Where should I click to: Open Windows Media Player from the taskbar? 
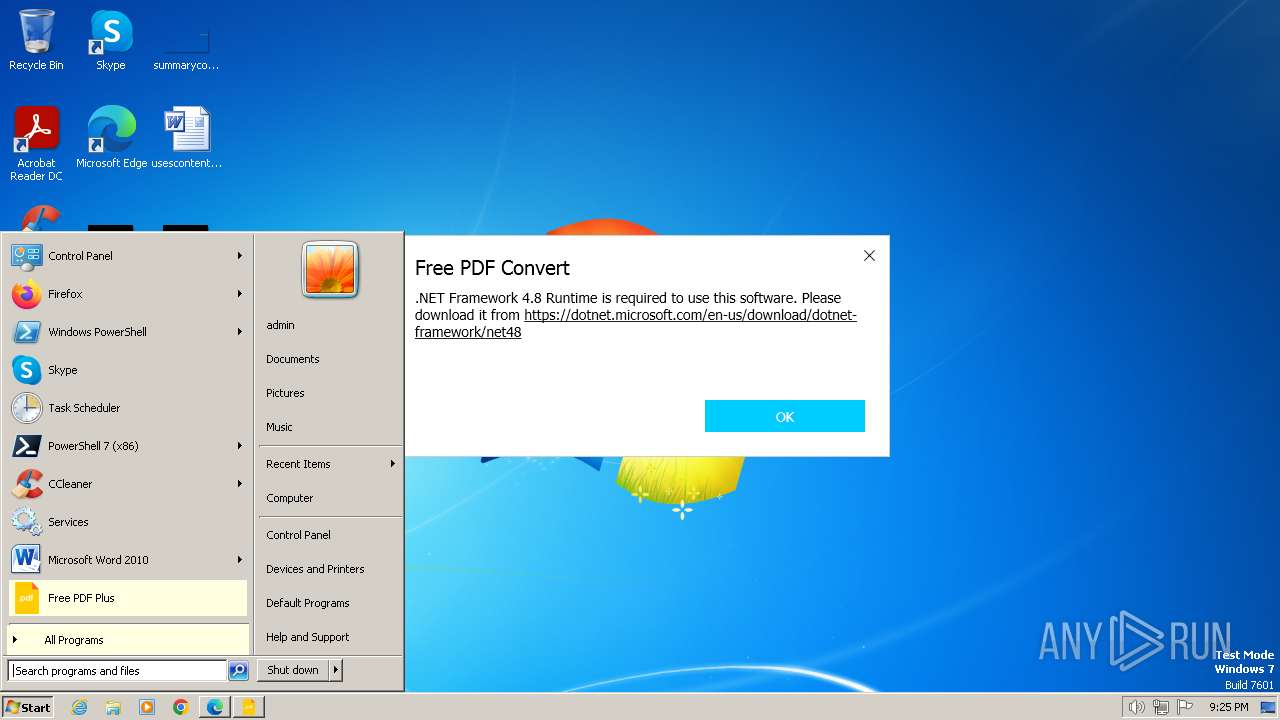coord(147,707)
